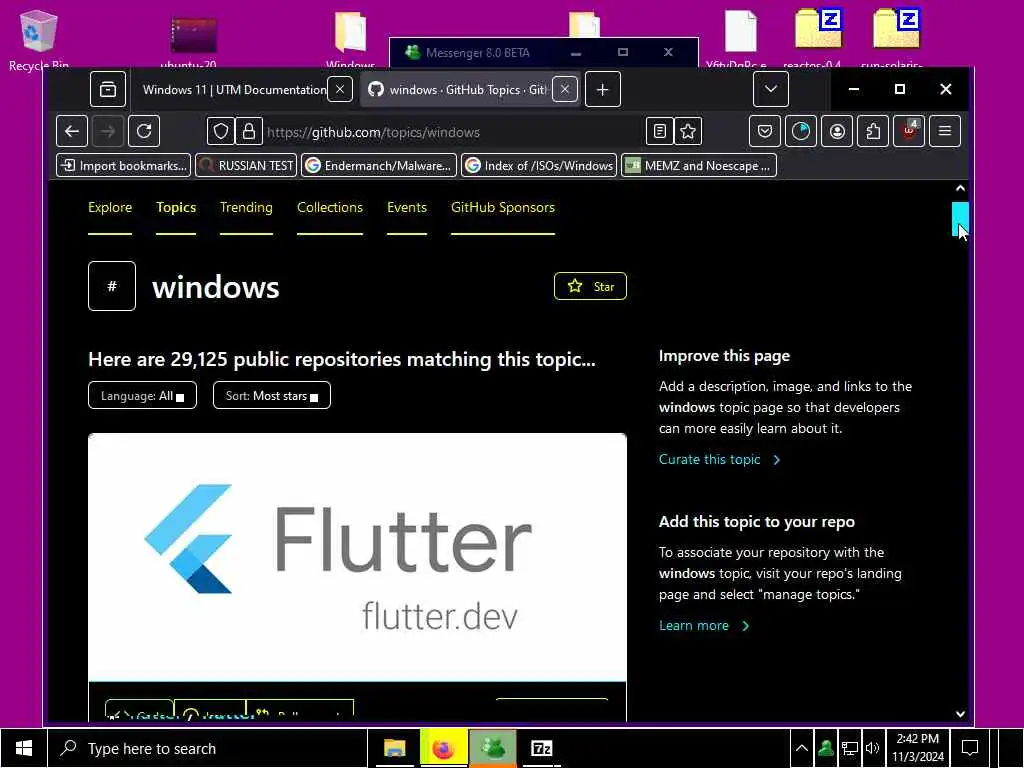Viewport: 1024px width, 768px height.
Task: Focus the Messenger 8.0 BETA window title
Action: (x=477, y=53)
